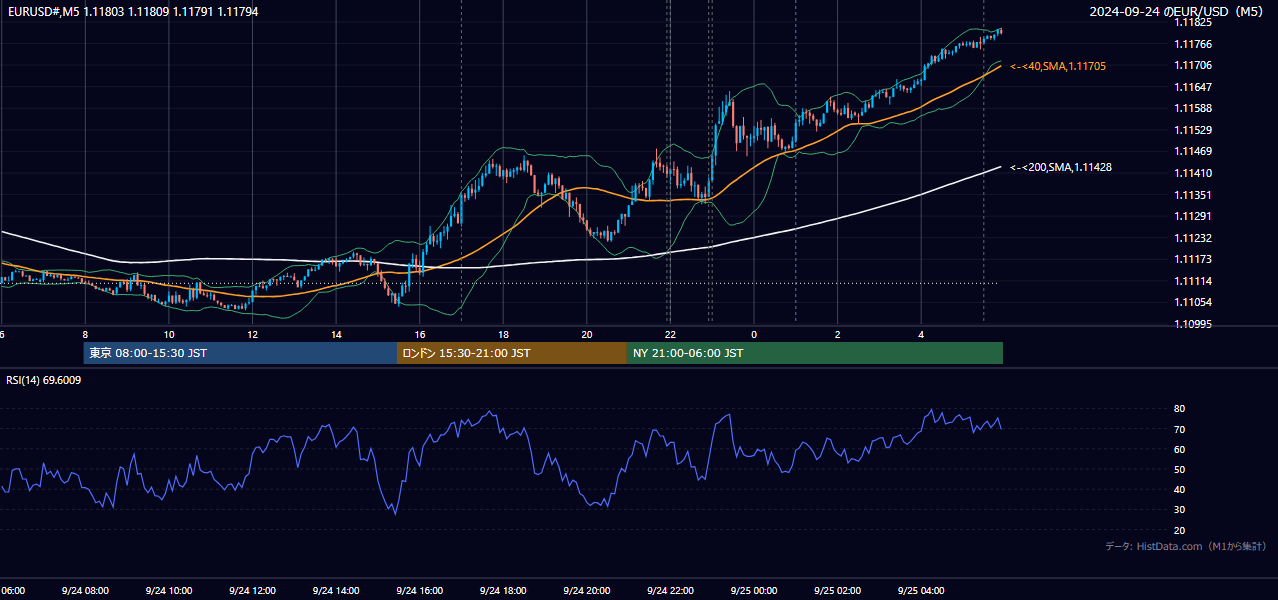Viewport: 1278px width, 600px height.
Task: Click the RSI(14) 69.6009 indicator label
Action: coord(44,380)
